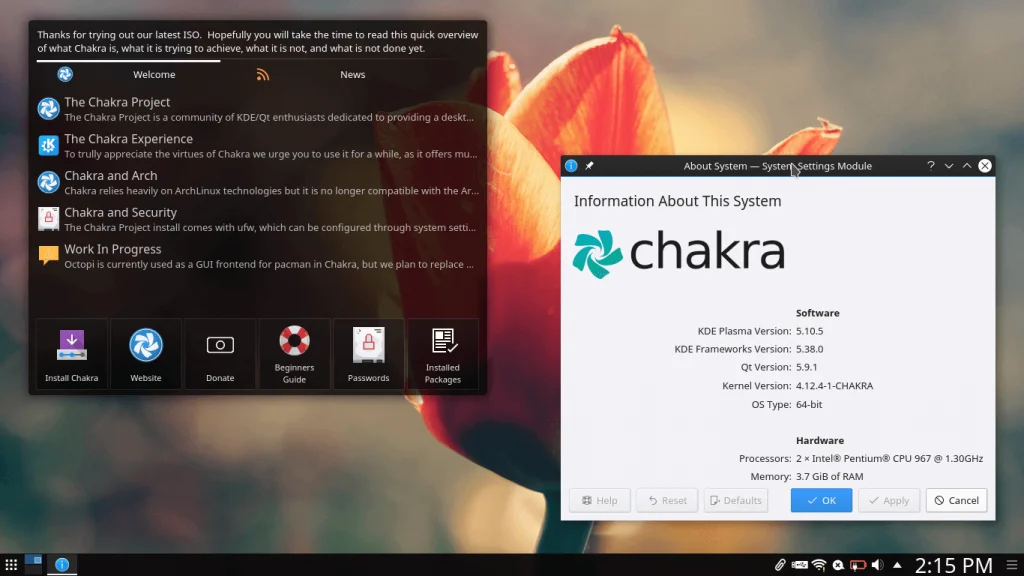Open the Installed Packages shortcut
The height and width of the screenshot is (576, 1024).
(443, 354)
